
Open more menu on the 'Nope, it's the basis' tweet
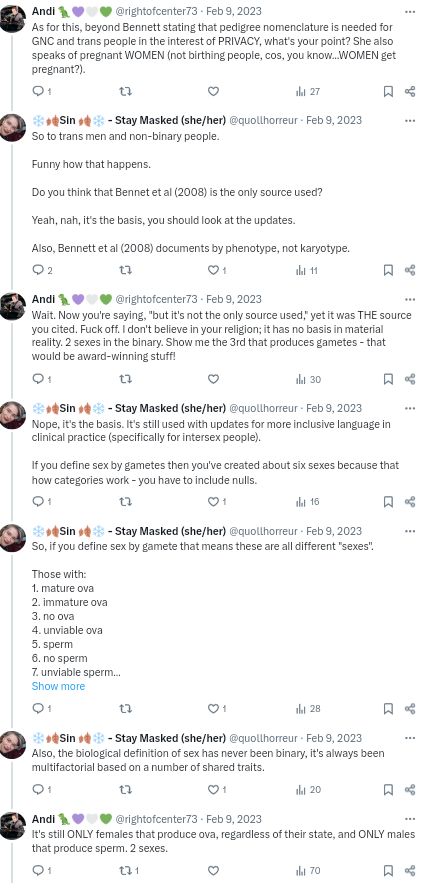(x=410, y=408)
